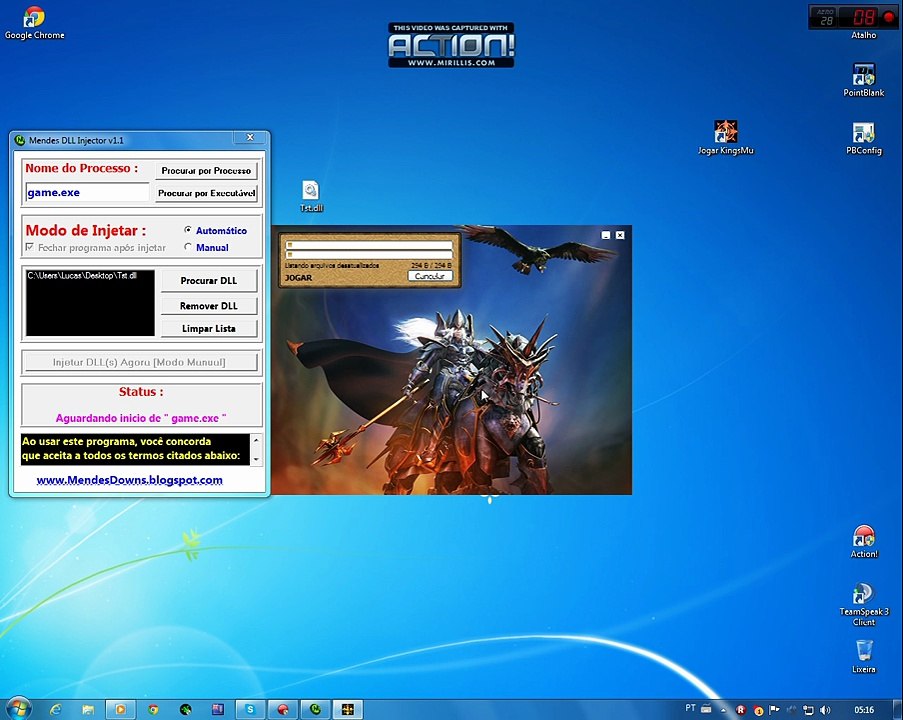This screenshot has height=720, width=903.
Task: Click the launcher's upper progress bar
Action: 369,245
